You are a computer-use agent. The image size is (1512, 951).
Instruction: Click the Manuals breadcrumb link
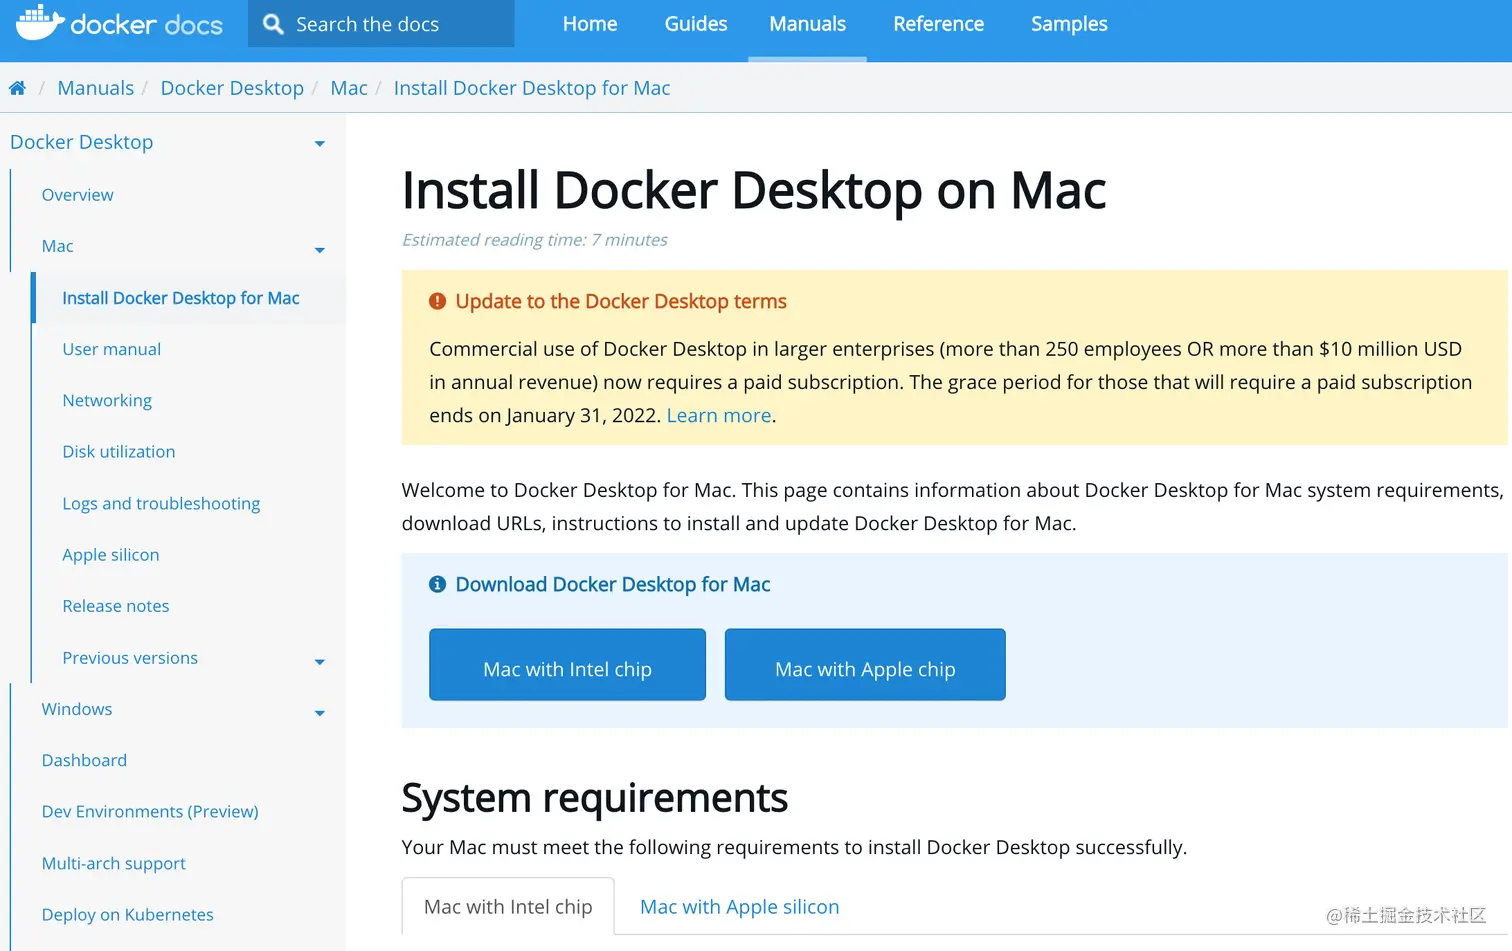point(96,88)
